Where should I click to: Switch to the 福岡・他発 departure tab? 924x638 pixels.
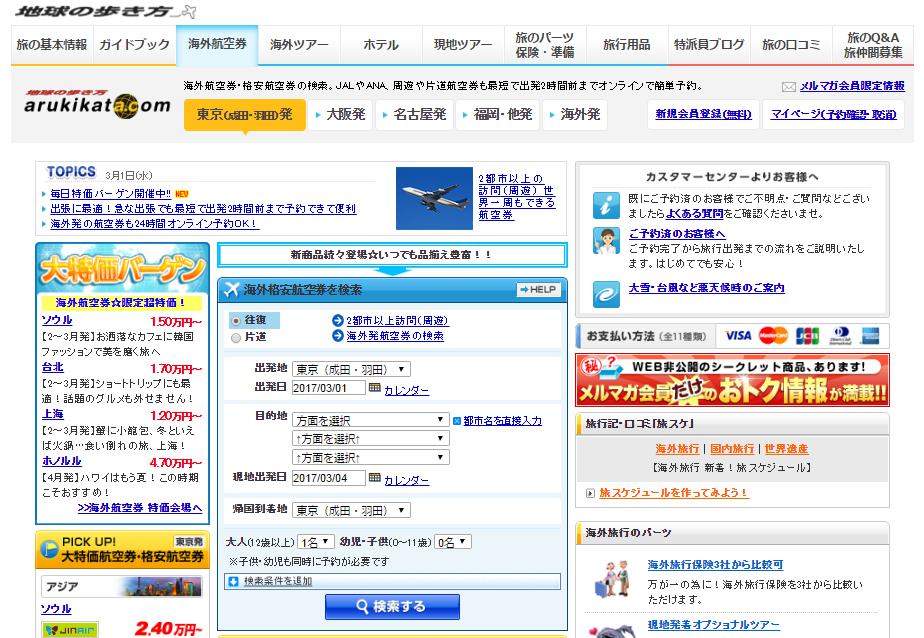click(x=497, y=114)
